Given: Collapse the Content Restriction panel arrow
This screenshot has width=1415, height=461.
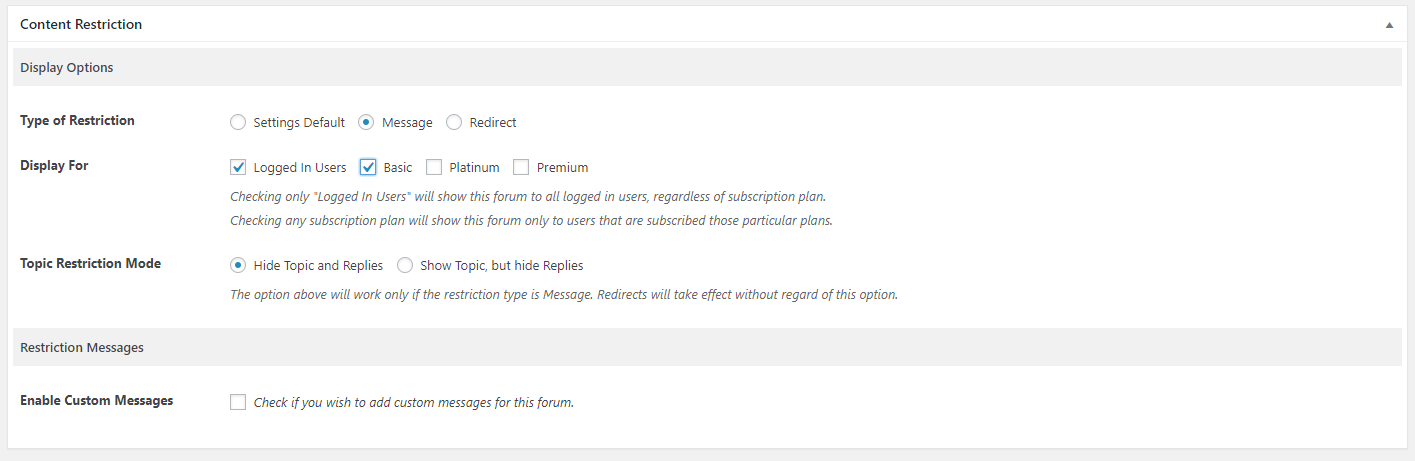Looking at the screenshot, I should [1389, 25].
